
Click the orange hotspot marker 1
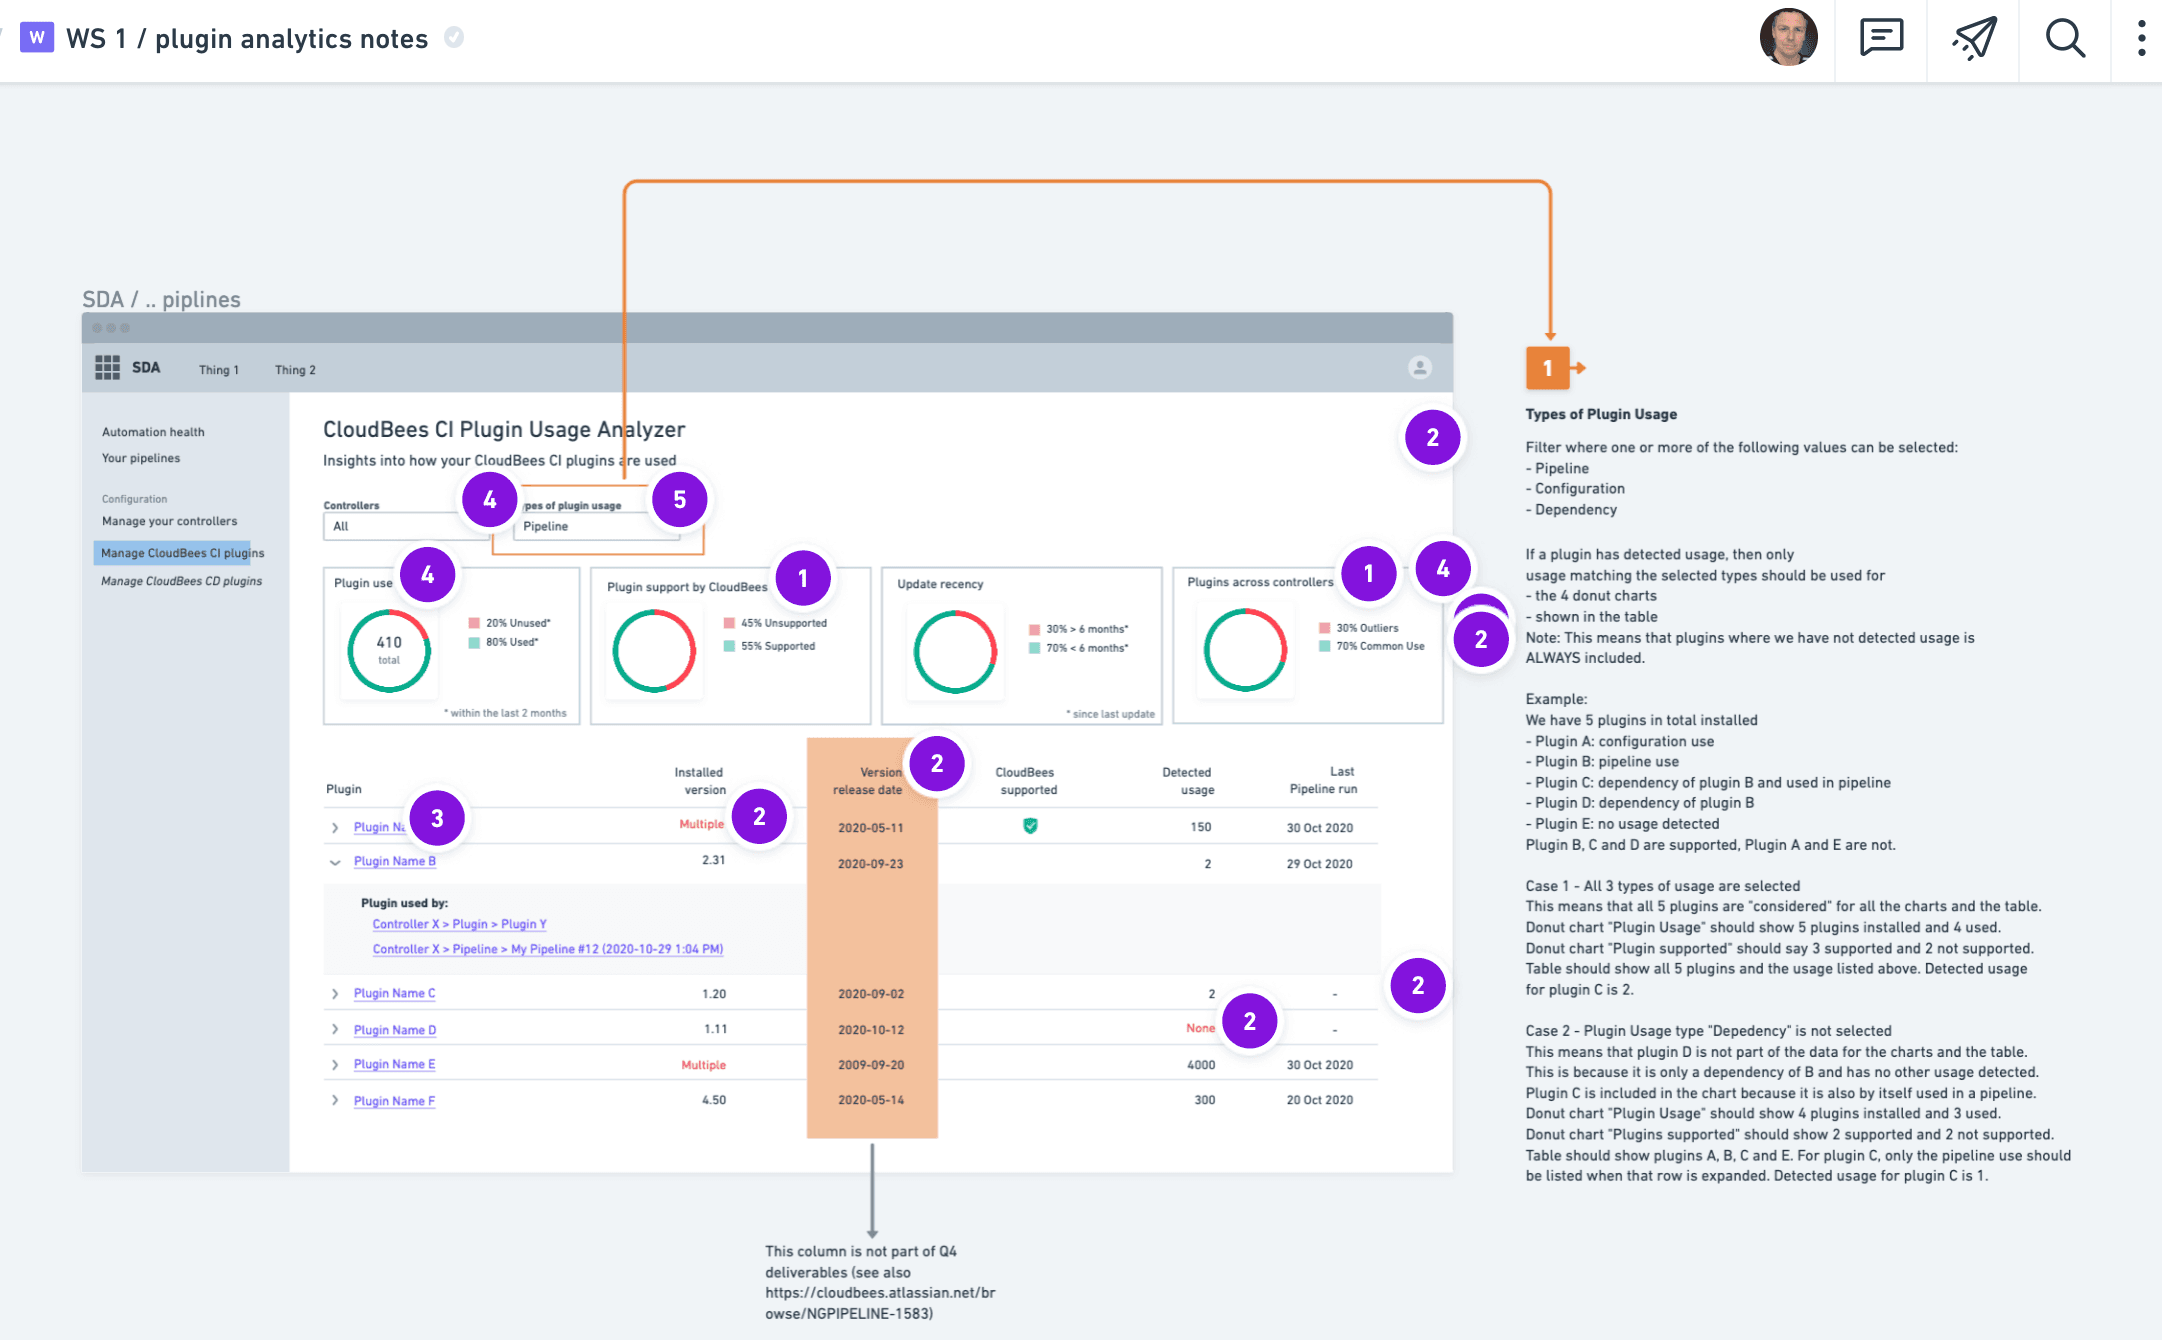tap(1547, 368)
